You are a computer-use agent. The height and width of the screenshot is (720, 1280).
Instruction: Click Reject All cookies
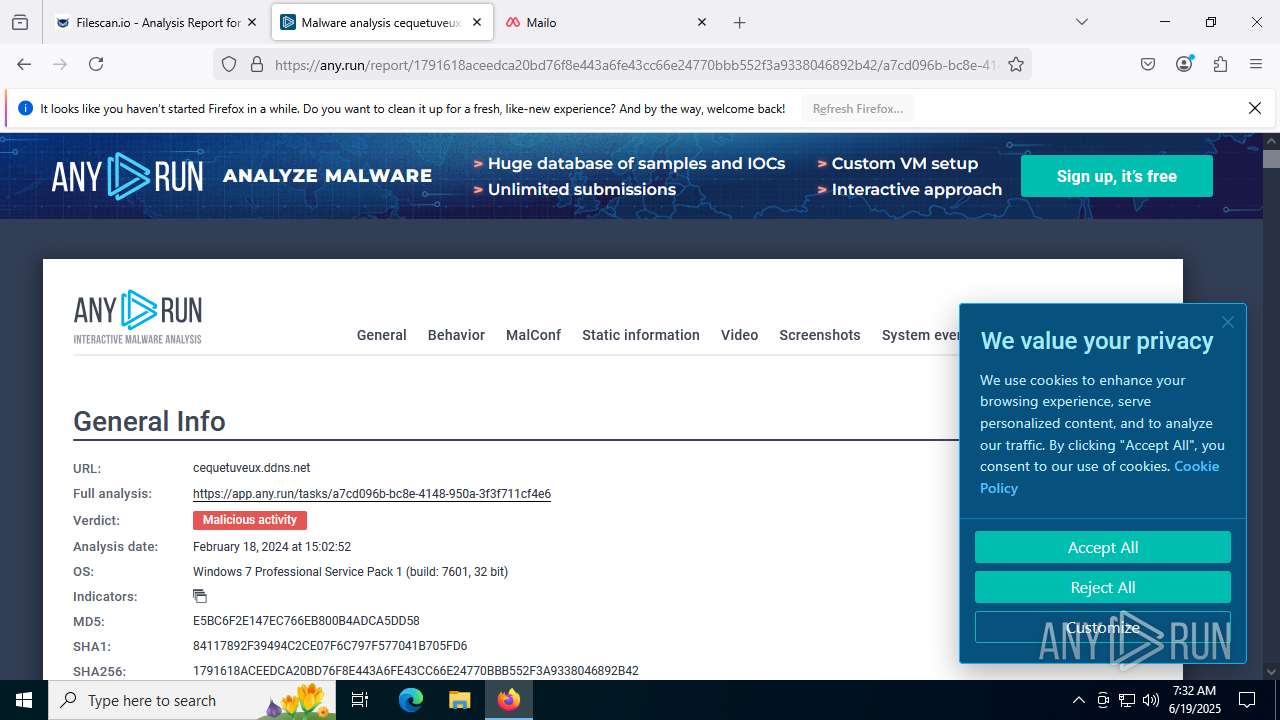1103,587
